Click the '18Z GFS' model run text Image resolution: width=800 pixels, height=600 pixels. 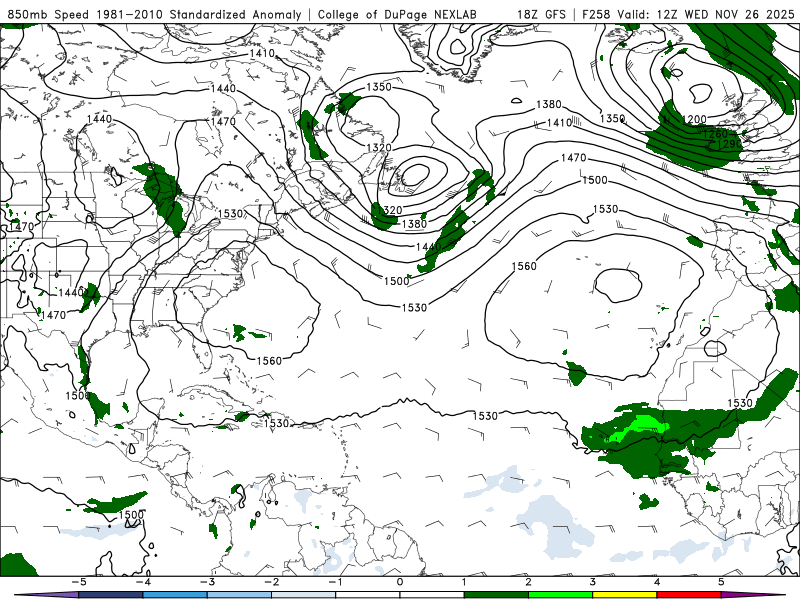click(541, 14)
